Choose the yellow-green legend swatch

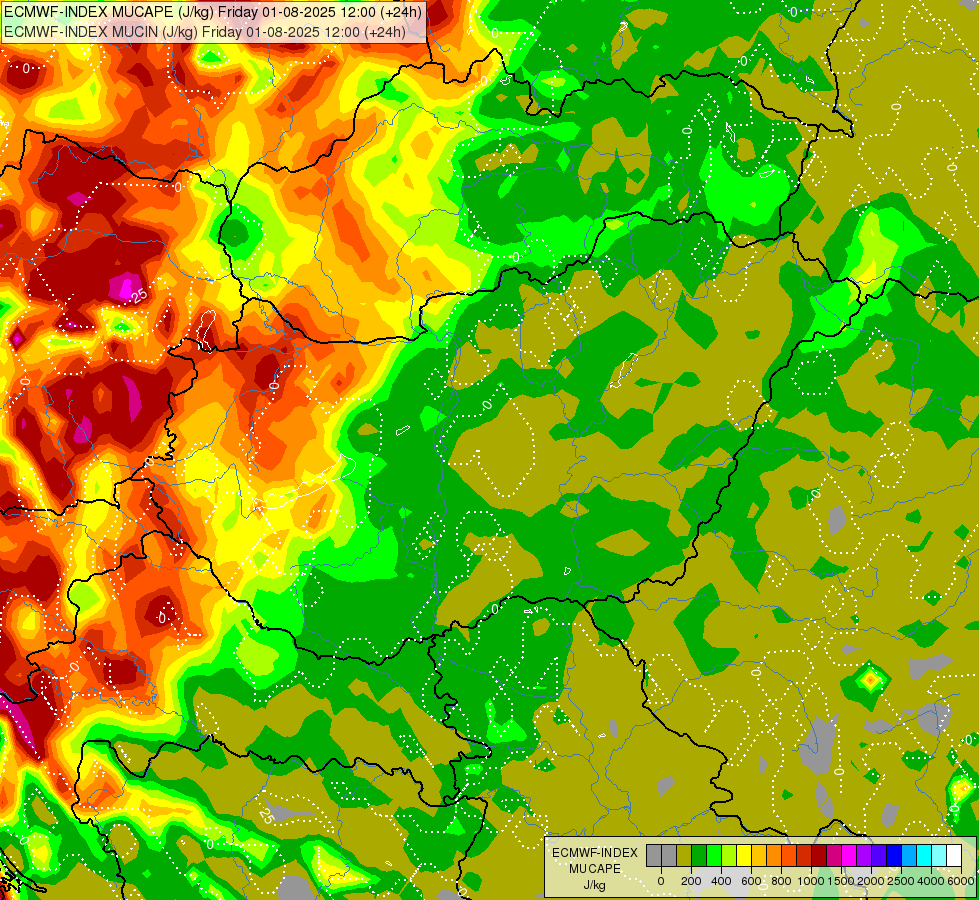click(x=729, y=855)
